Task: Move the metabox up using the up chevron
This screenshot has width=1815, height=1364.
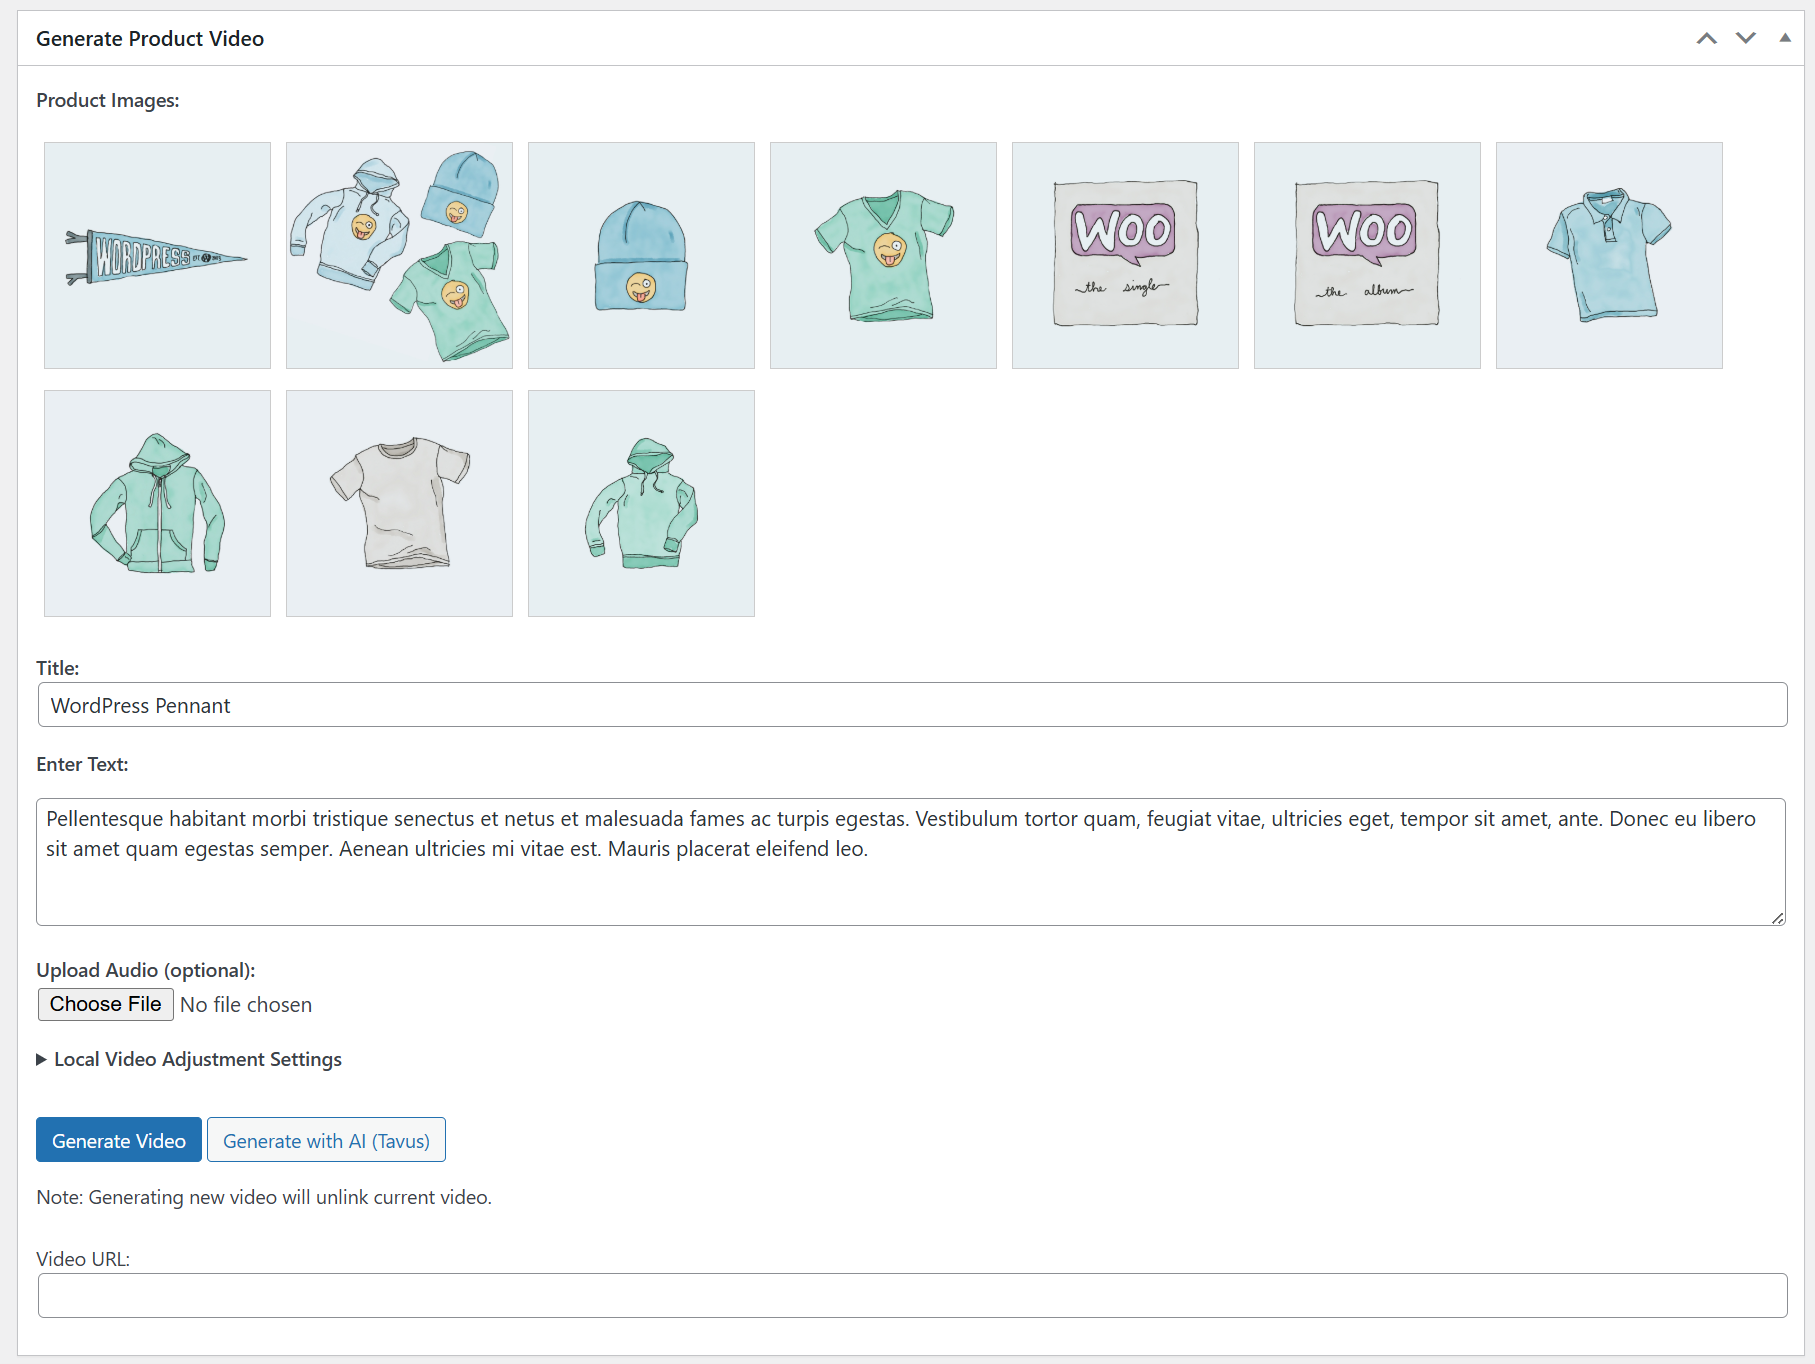Action: (x=1705, y=38)
